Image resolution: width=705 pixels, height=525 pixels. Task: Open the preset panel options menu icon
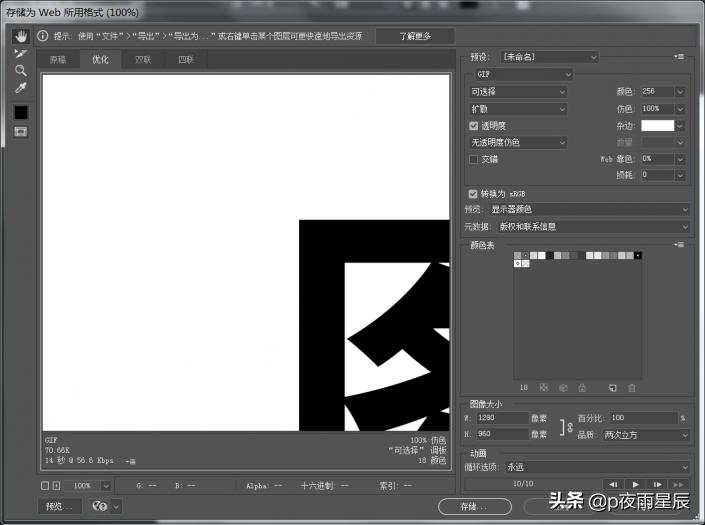[x=679, y=57]
